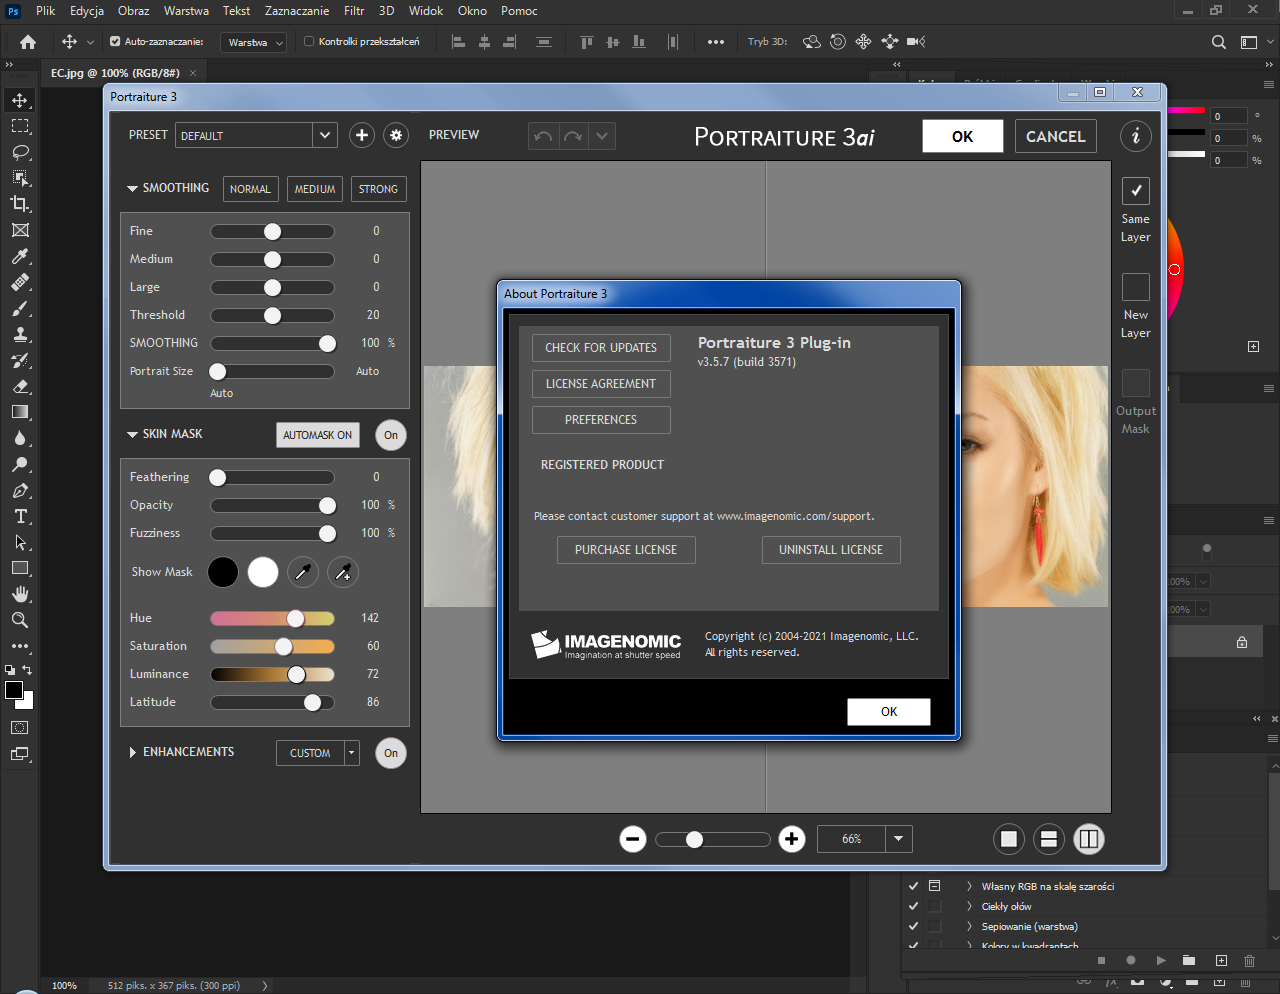Screen dimensions: 1280x994
Task: Toggle AUTOMASK ON for the Skin Mask
Action: point(317,434)
